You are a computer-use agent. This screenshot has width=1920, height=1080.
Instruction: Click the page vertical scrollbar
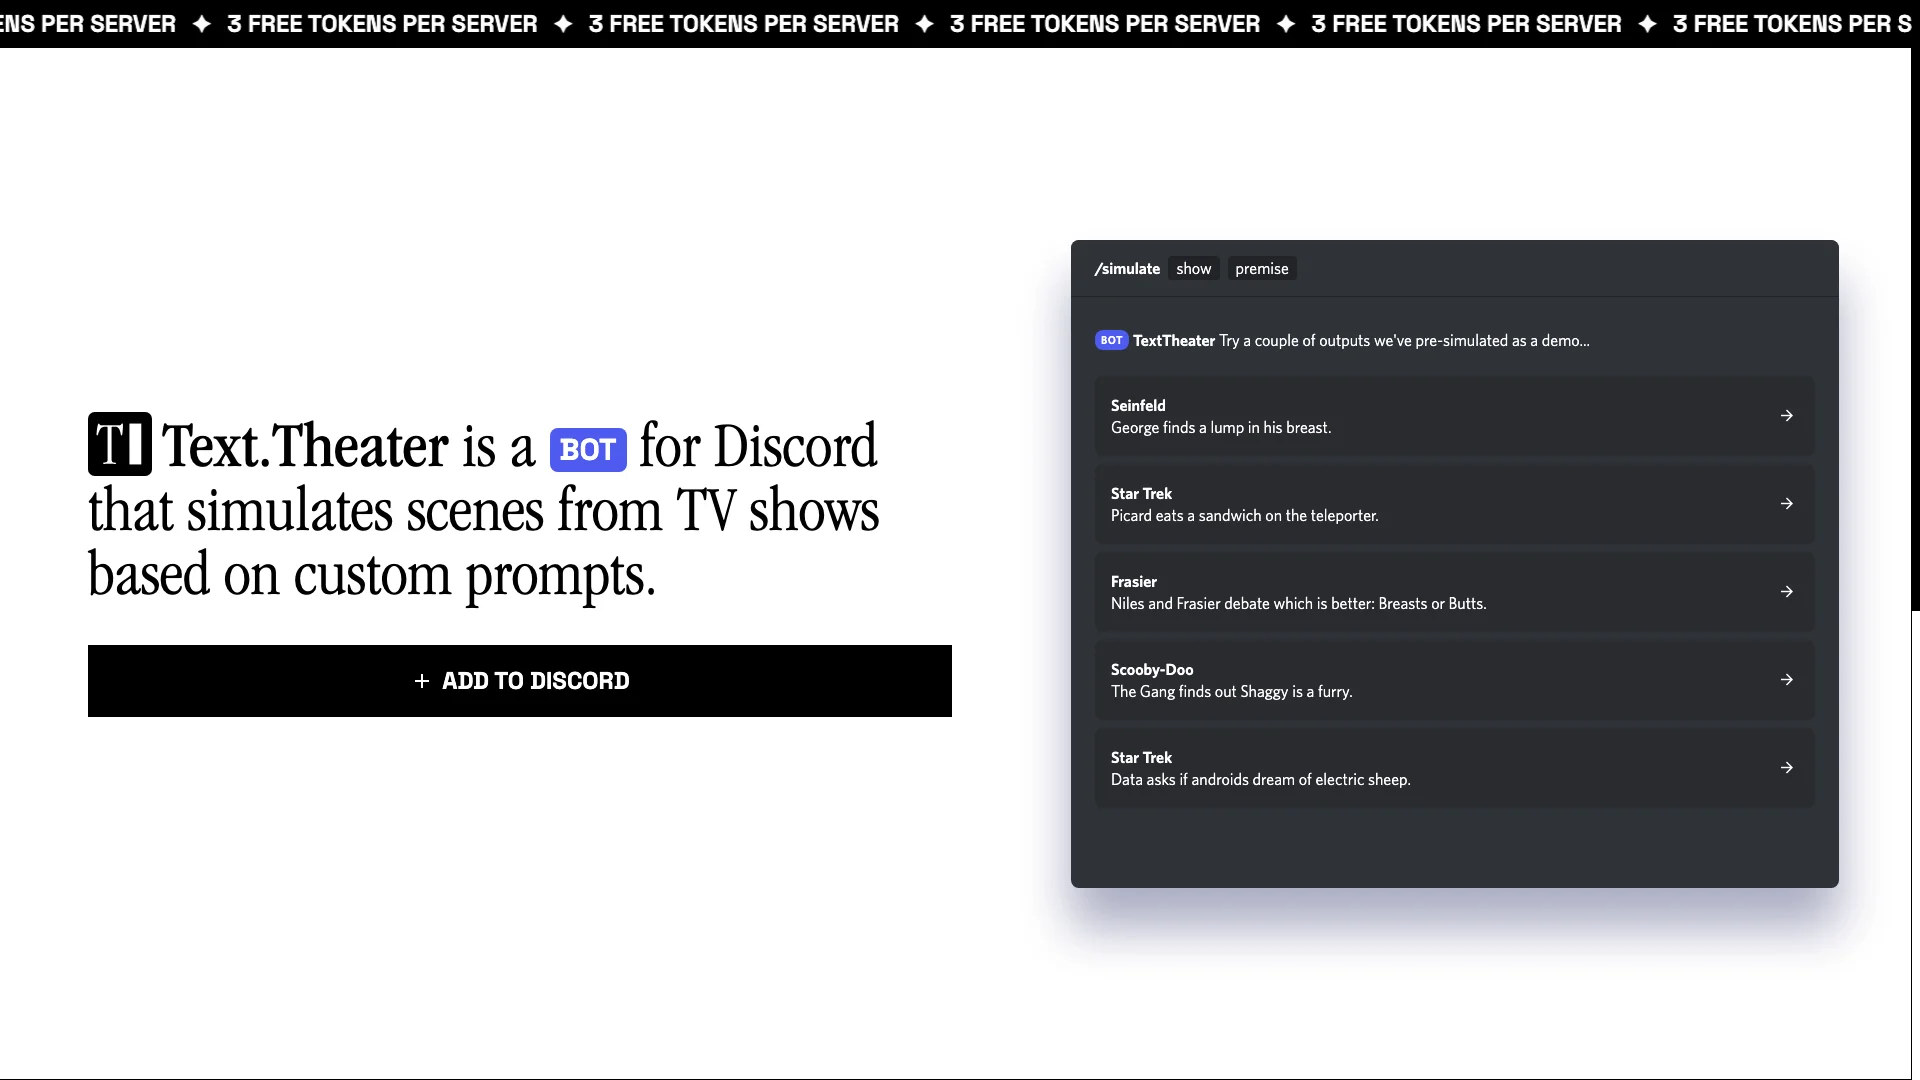(x=1915, y=330)
